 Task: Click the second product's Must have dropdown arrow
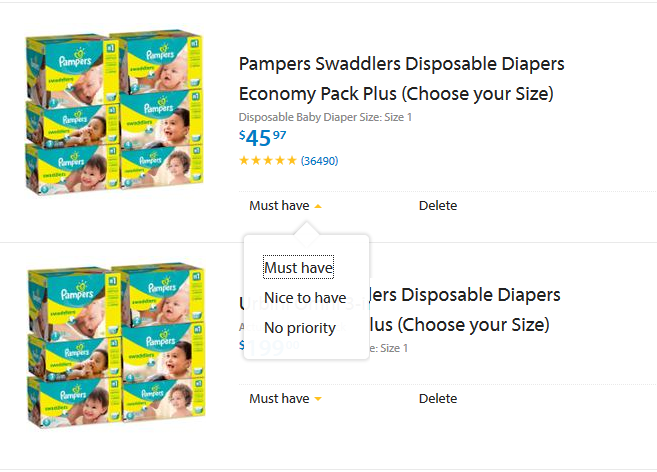coord(318,399)
